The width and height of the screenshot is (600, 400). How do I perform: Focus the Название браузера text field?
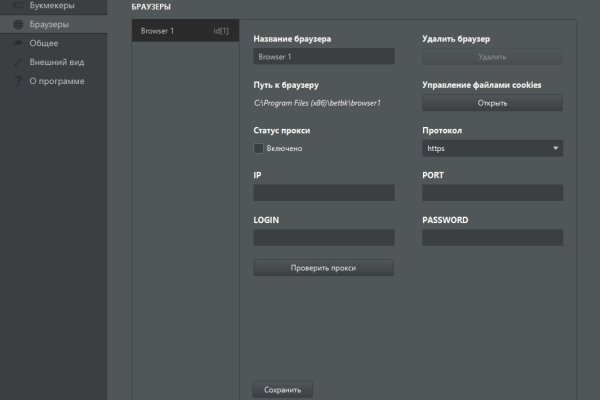click(x=323, y=57)
